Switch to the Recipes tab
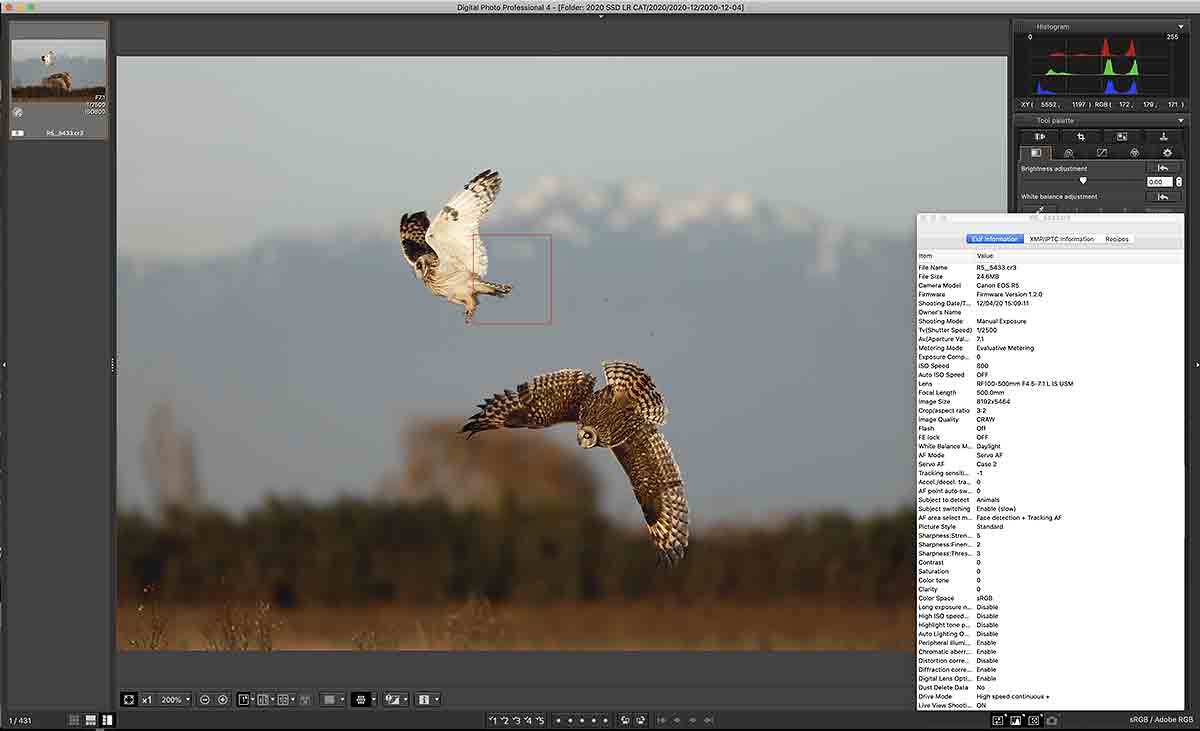 coord(1117,239)
